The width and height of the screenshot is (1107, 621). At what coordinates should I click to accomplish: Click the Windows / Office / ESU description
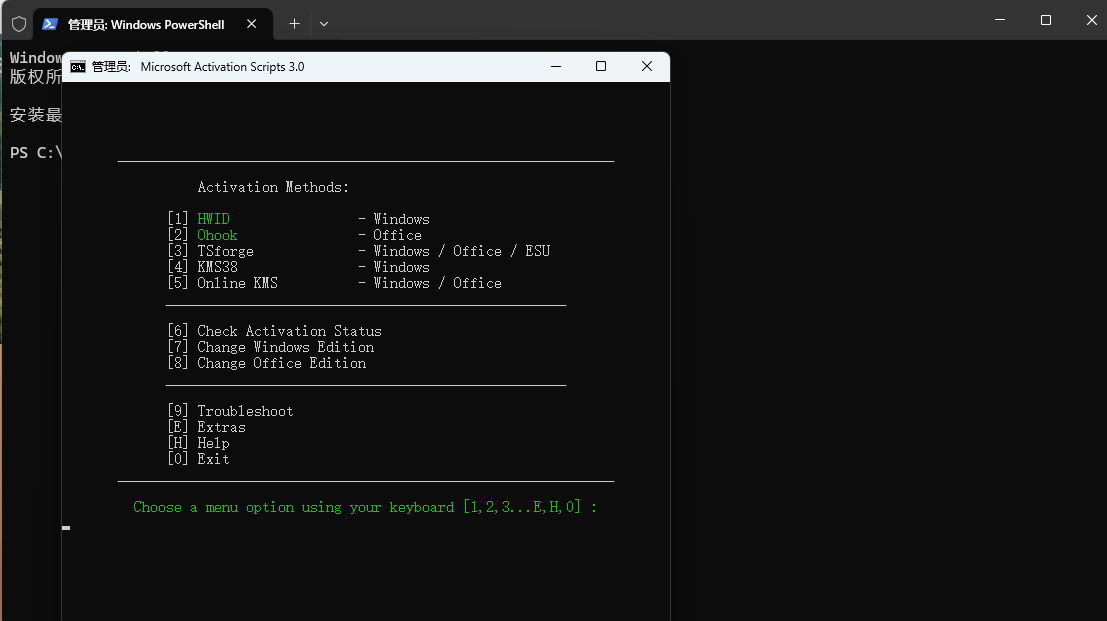coord(462,251)
